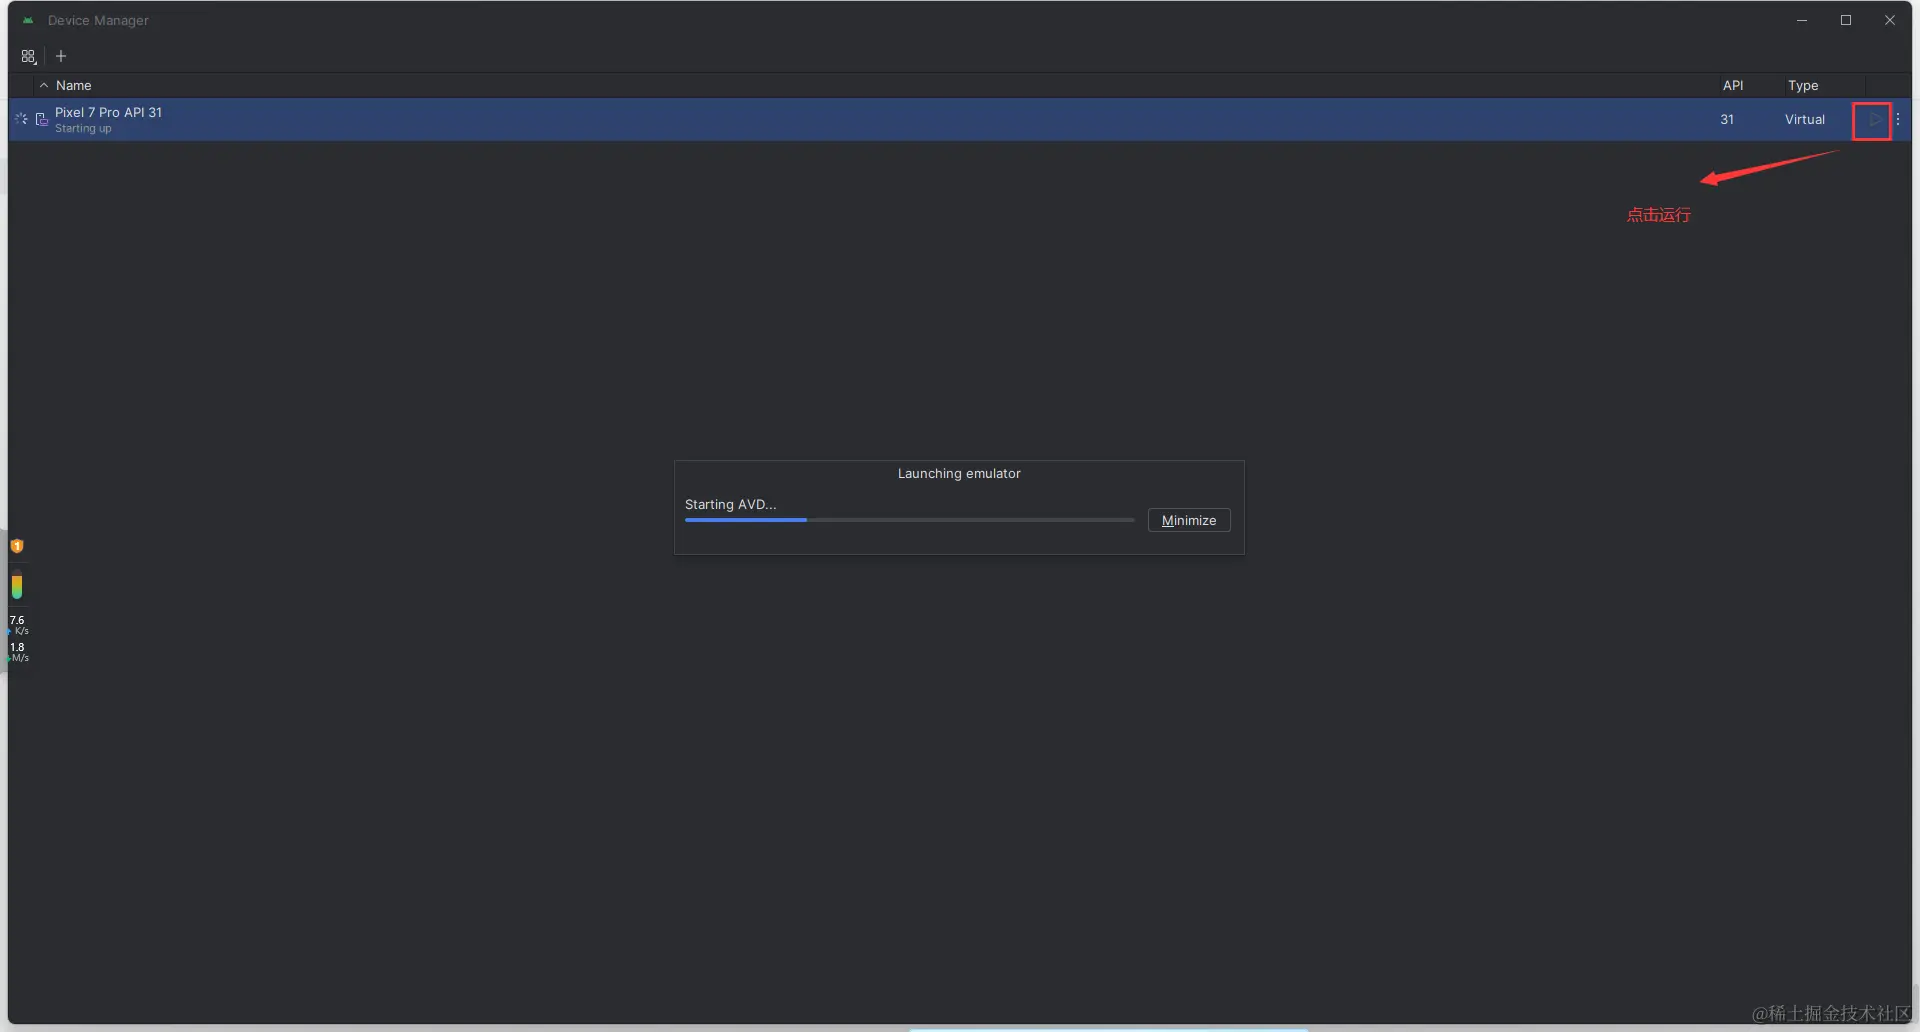Click the green memory usage gauge widget
Screen dimensions: 1920x1032
(x=17, y=586)
